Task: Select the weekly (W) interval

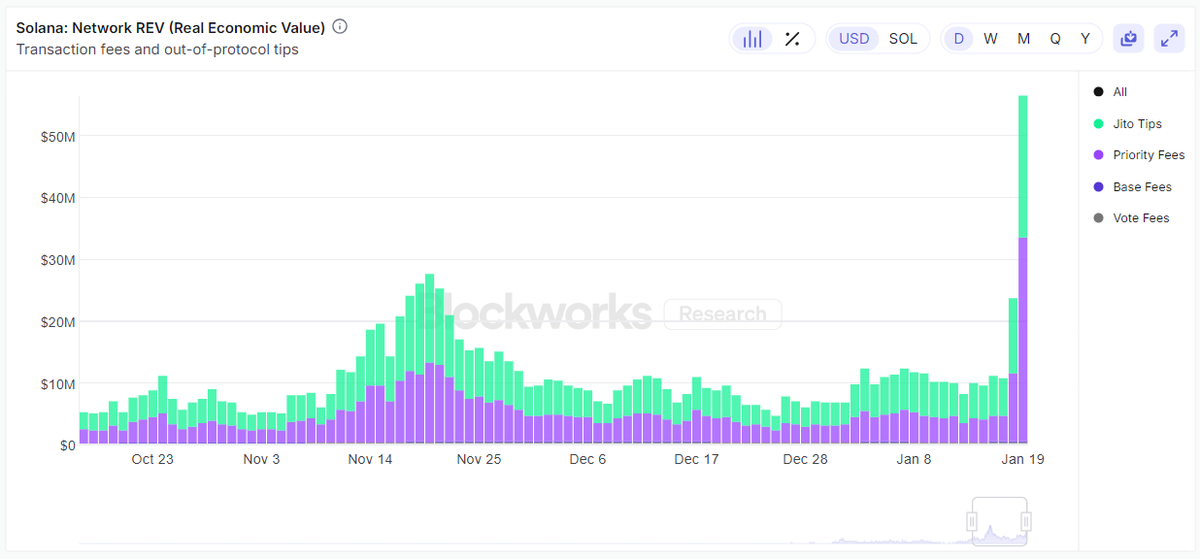Action: pos(990,39)
